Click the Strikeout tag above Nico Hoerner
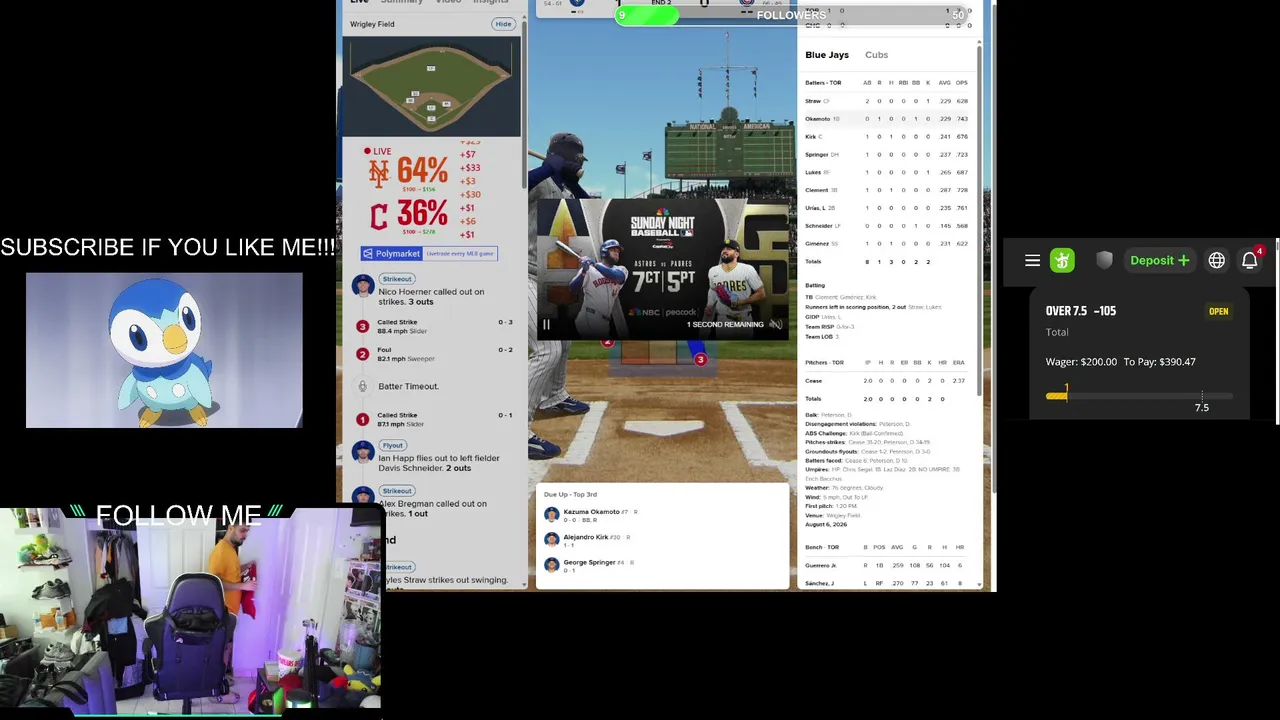This screenshot has height=720, width=1280. point(397,279)
